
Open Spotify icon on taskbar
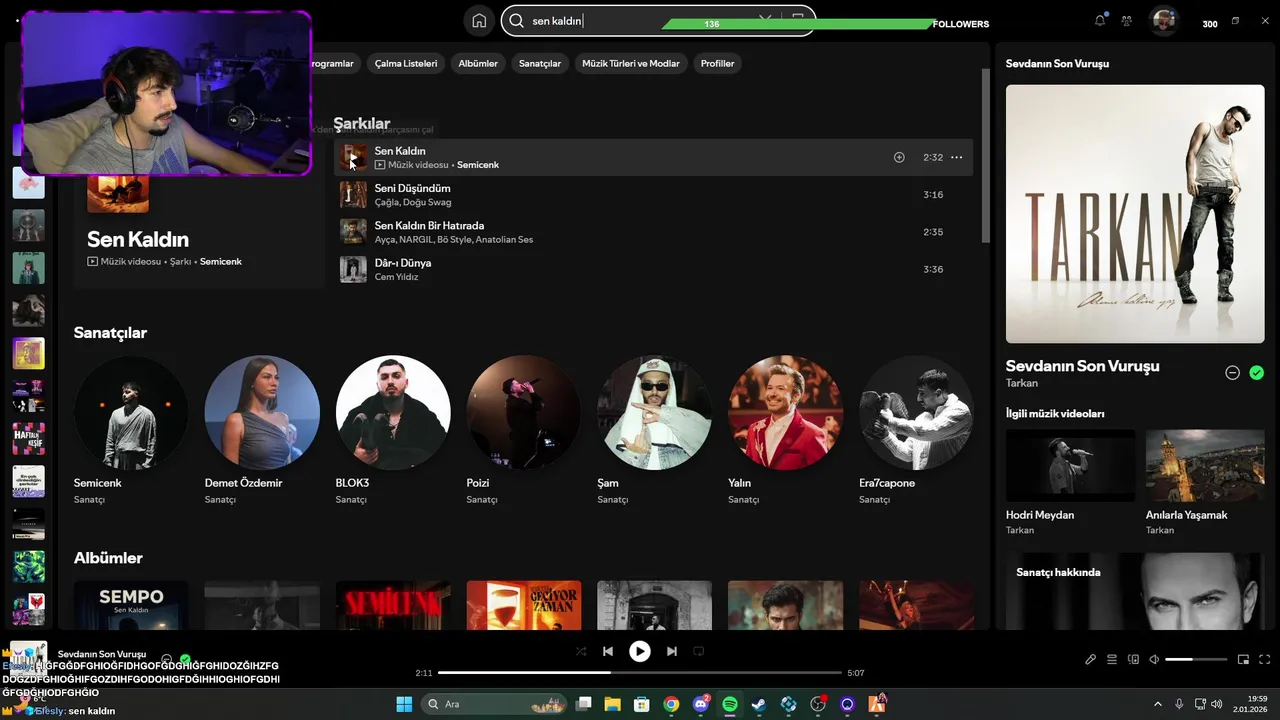point(730,704)
